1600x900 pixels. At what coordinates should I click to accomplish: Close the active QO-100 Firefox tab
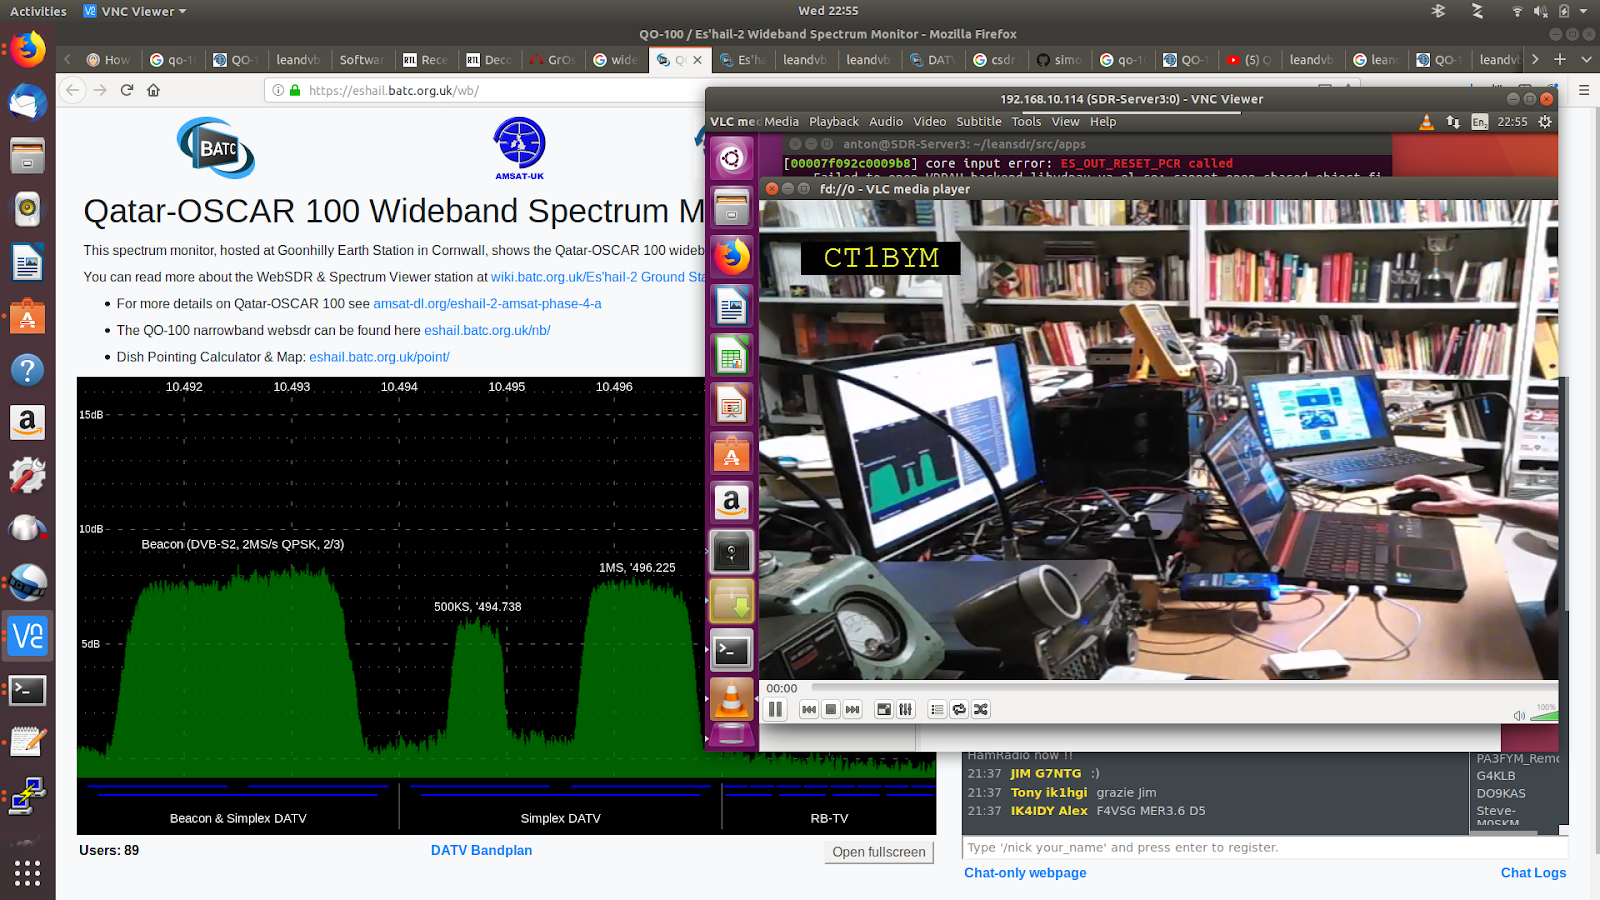698,60
